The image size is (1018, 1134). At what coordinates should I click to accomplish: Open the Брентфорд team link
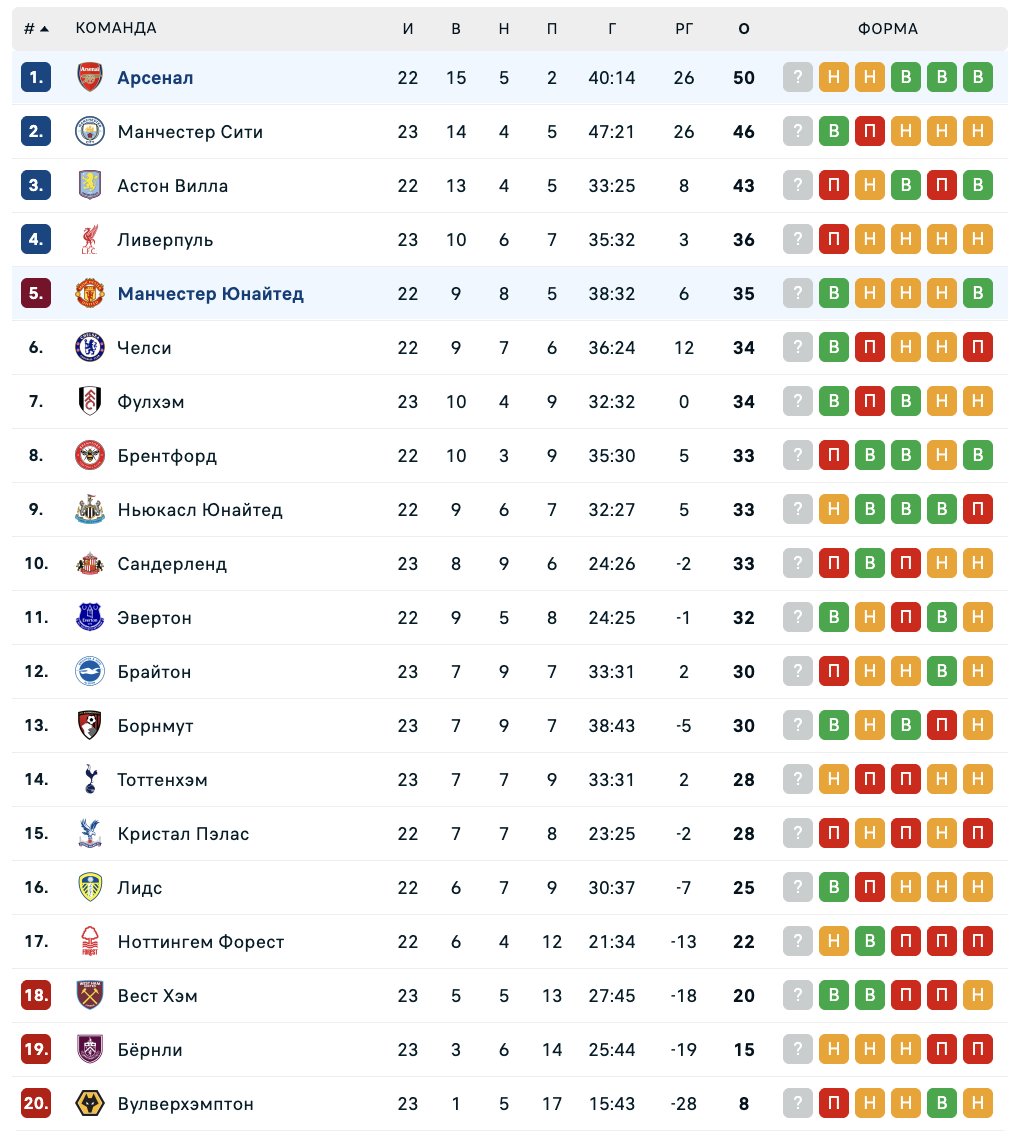tap(167, 455)
